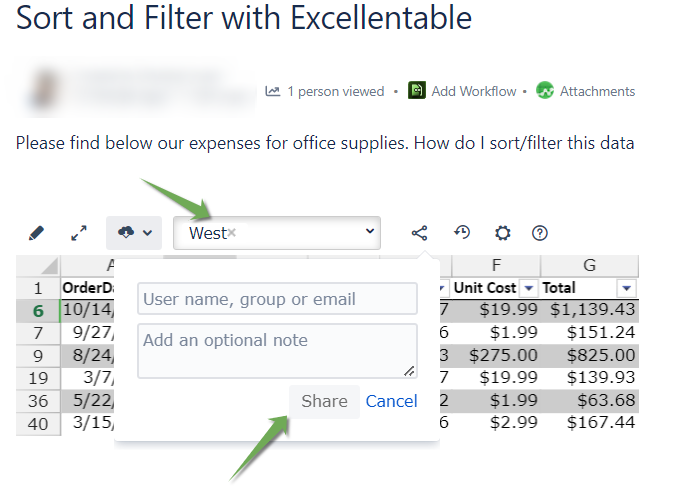Select row header 19

pos(38,378)
